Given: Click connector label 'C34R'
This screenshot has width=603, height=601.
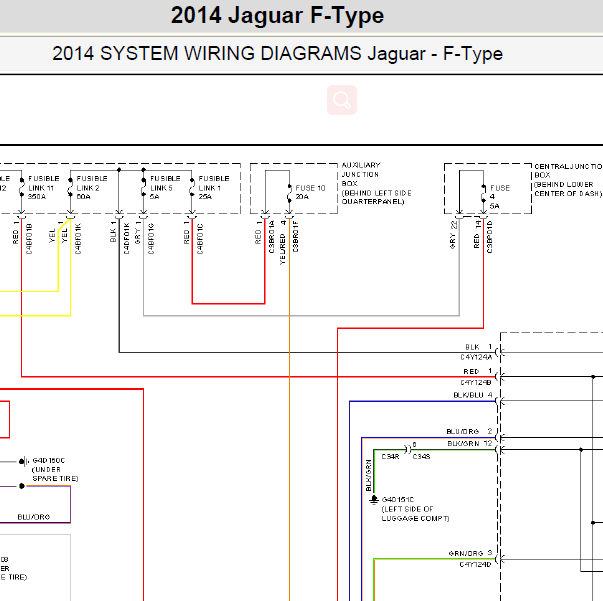Looking at the screenshot, I should (390, 457).
